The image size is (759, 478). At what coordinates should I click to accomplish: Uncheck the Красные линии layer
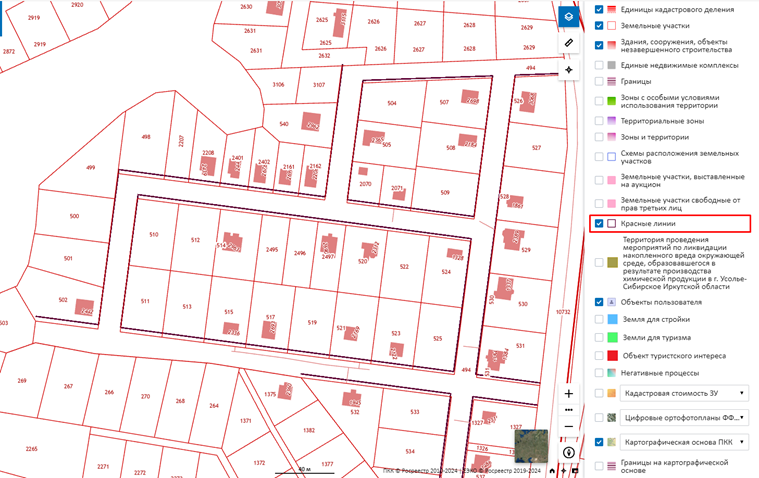tap(599, 223)
